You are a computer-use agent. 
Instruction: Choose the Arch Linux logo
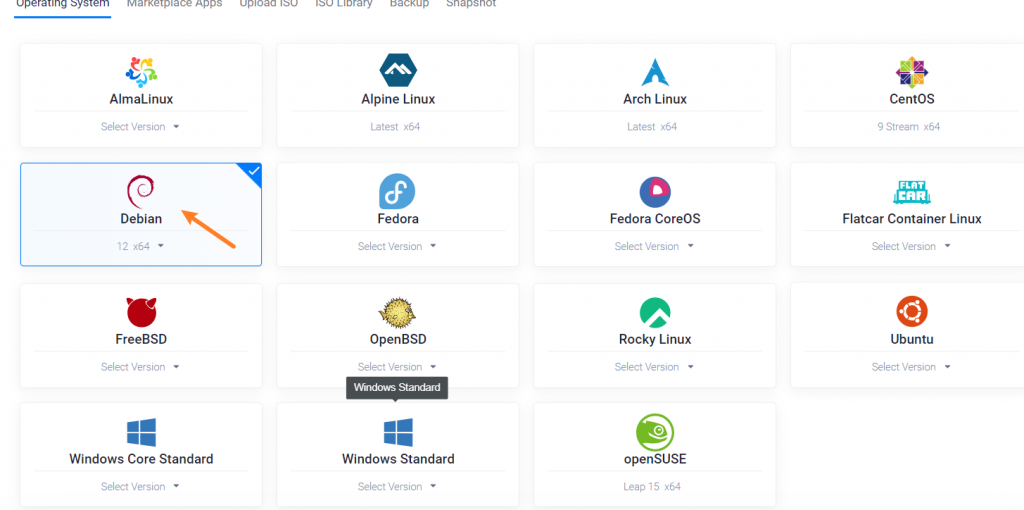[x=655, y=71]
